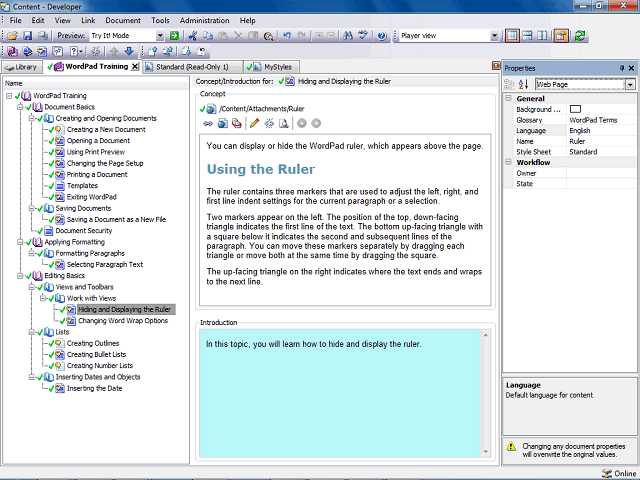Click the preview magnifier icon in Concept toolbar
This screenshot has width=640, height=480.
coord(284,123)
